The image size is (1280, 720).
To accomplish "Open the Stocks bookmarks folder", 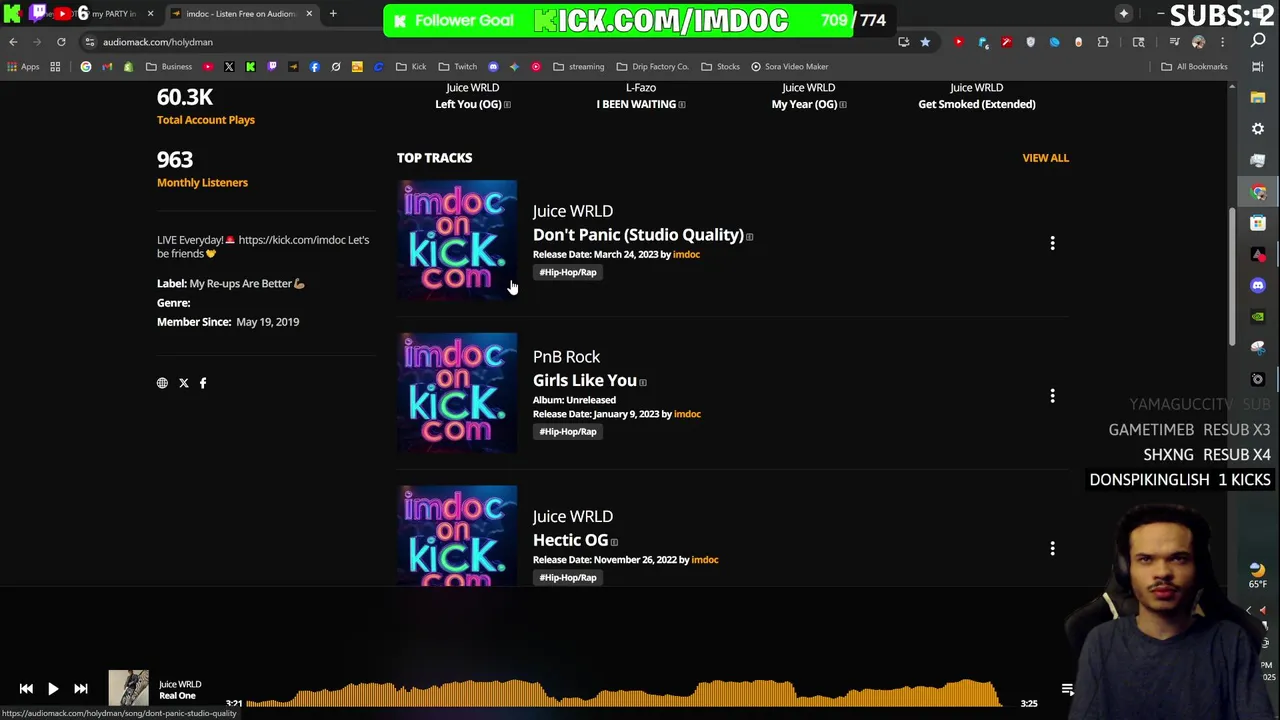I will [721, 67].
